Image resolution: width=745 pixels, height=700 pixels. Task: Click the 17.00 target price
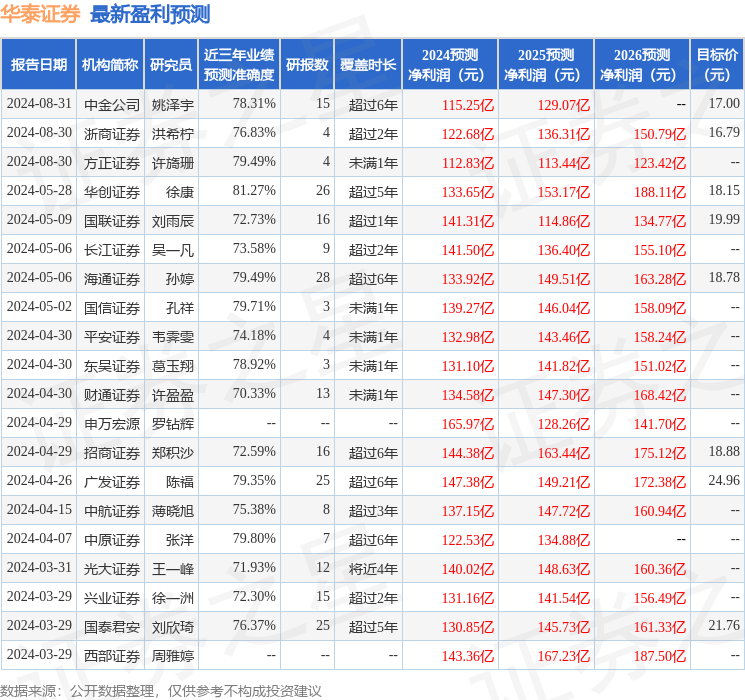[x=724, y=104]
